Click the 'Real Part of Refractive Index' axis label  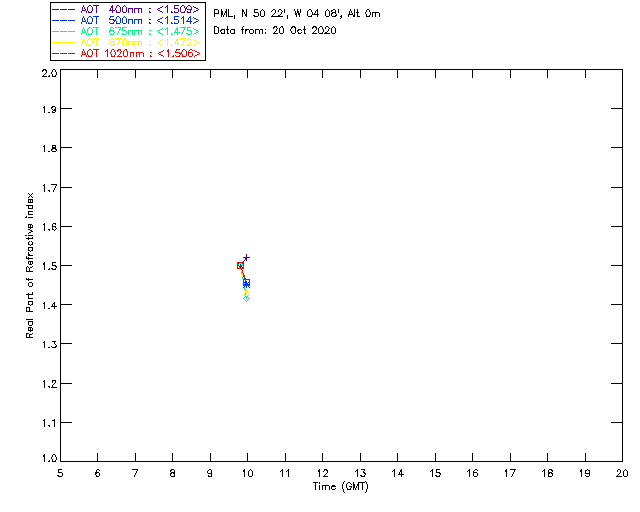click(x=29, y=265)
